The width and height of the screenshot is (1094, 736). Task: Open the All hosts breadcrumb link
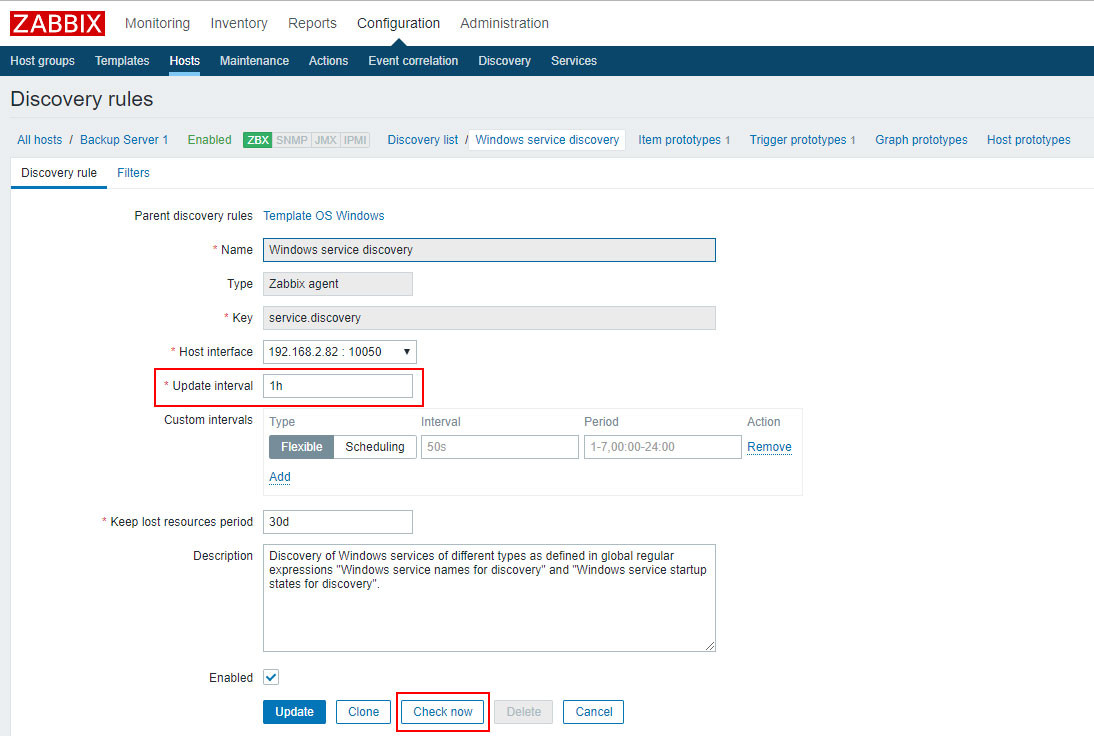click(x=39, y=140)
